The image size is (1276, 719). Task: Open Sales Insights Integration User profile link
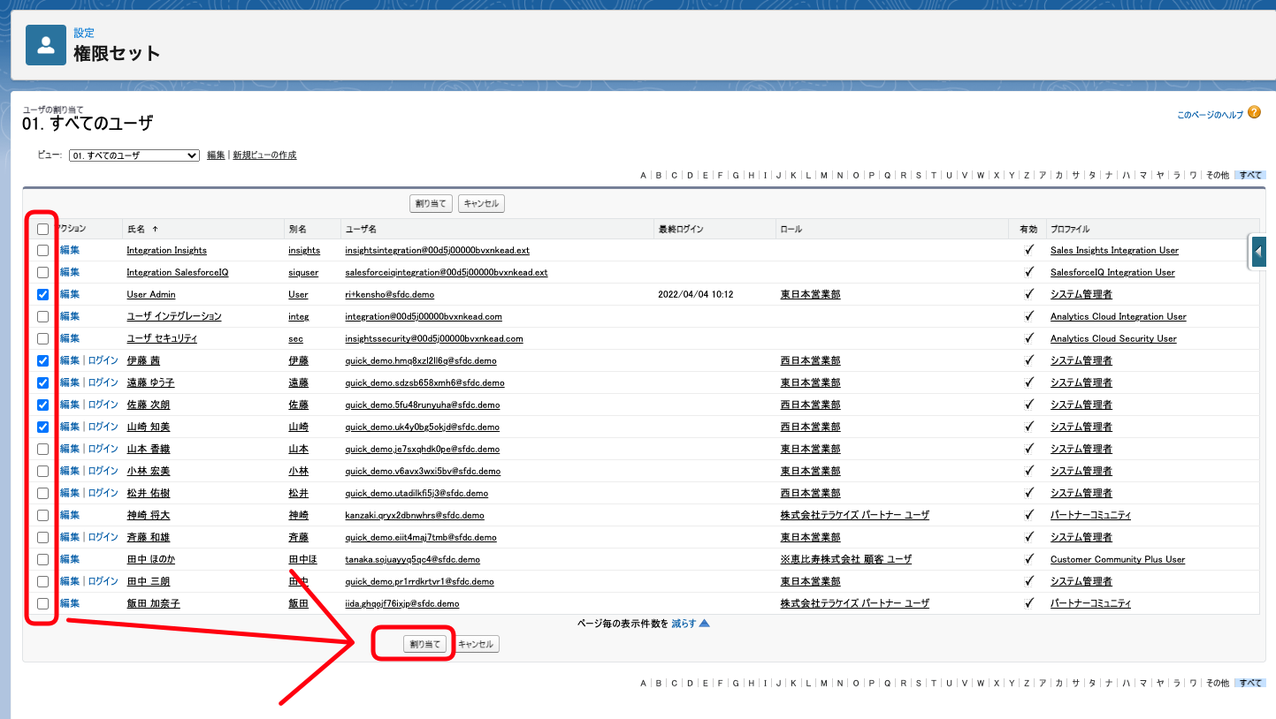click(x=1114, y=250)
